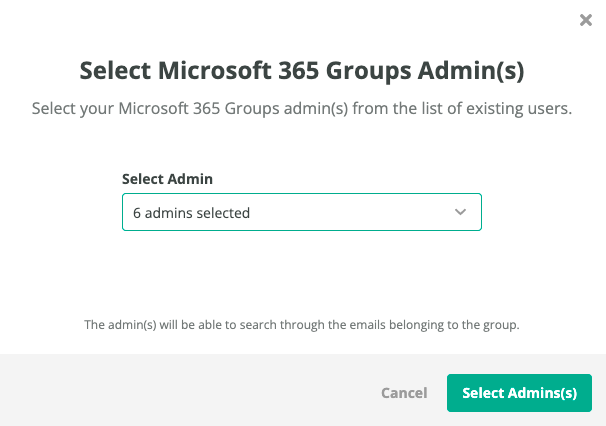
Task: Submit chosen admins with the green button
Action: click(519, 393)
